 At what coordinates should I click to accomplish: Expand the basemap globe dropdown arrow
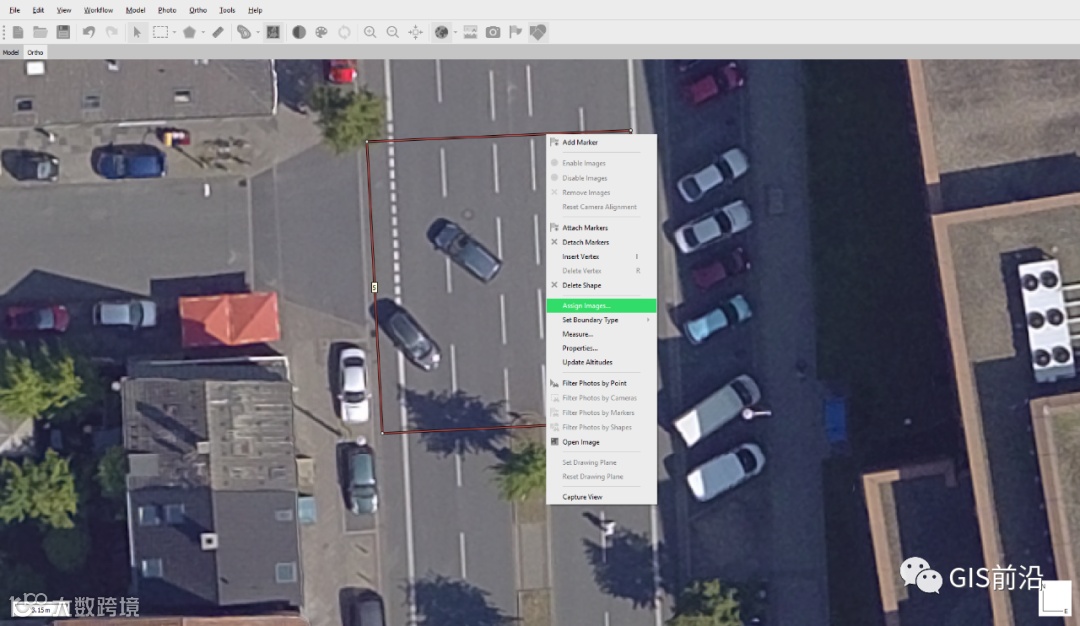click(455, 32)
